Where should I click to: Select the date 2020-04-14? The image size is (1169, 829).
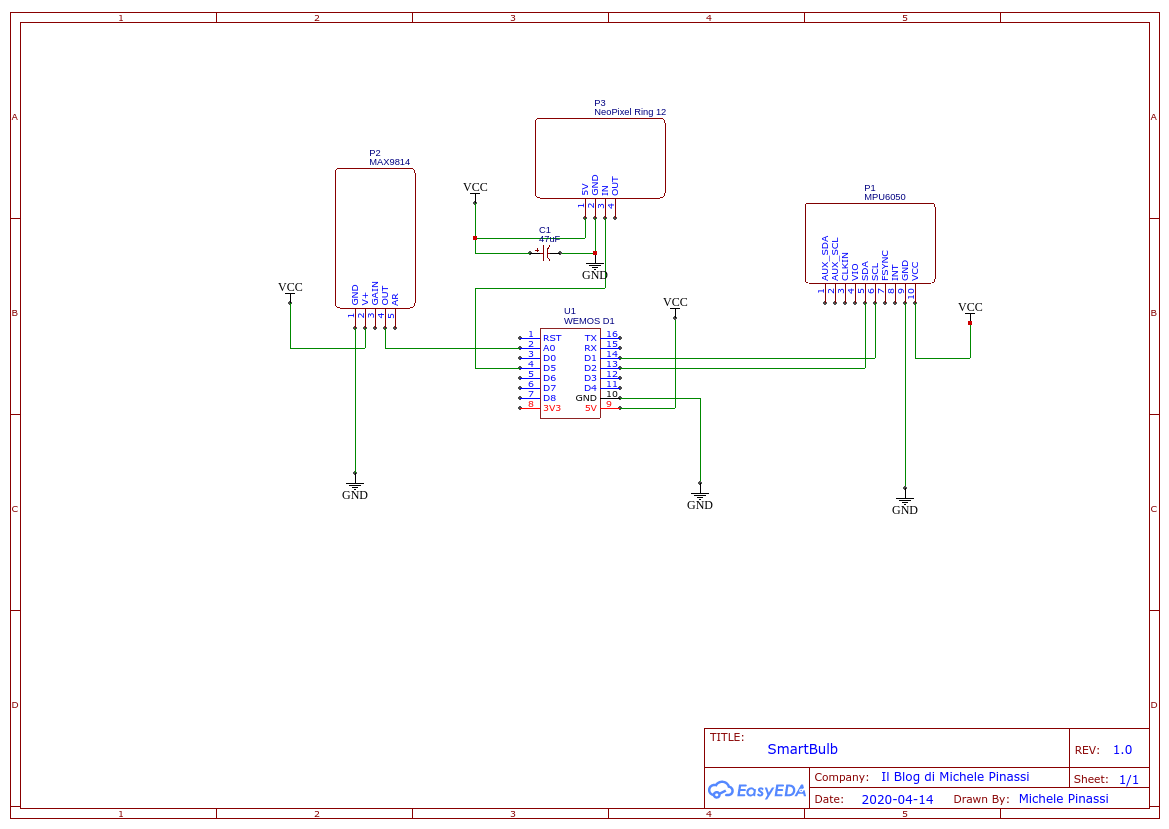click(x=898, y=799)
